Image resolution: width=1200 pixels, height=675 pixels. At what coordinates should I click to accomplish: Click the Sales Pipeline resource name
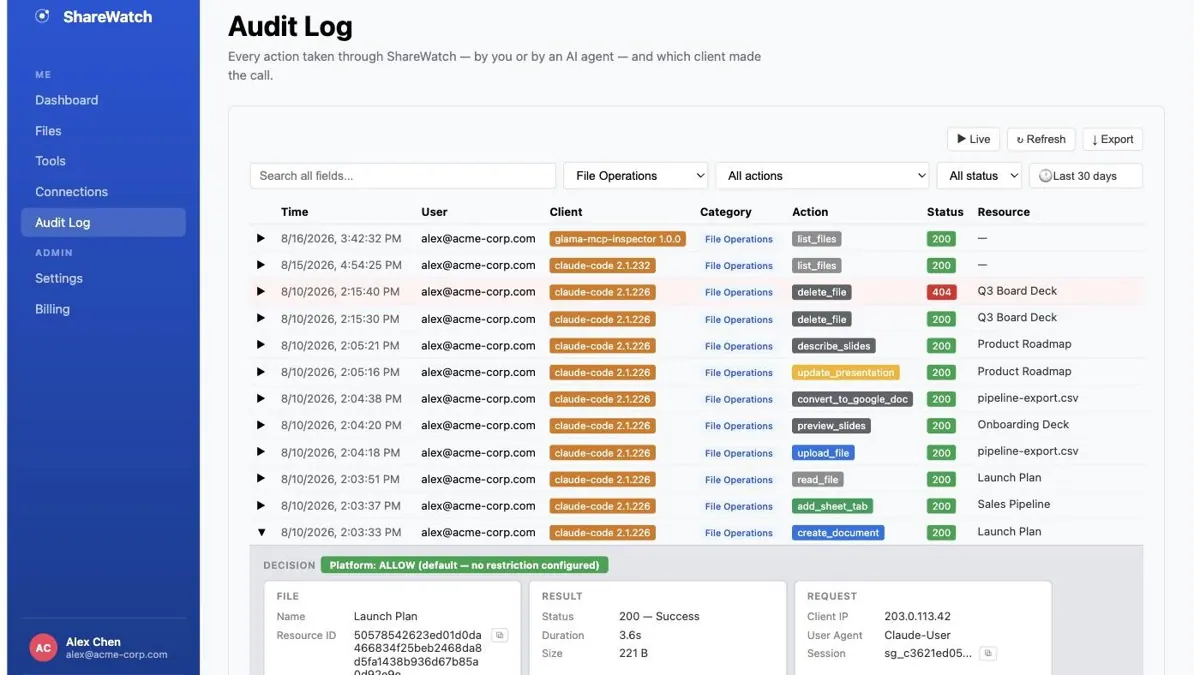click(x=1013, y=505)
